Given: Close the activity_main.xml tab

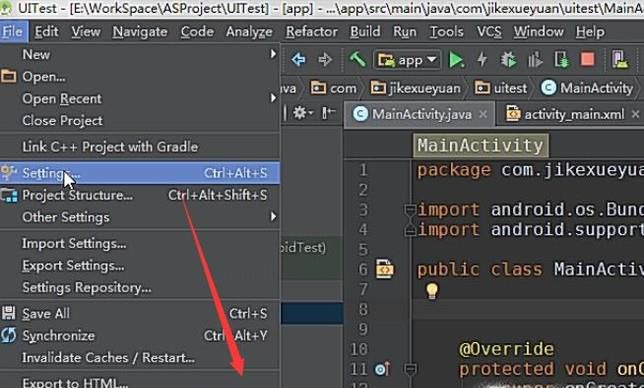Looking at the screenshot, I should tap(635, 114).
